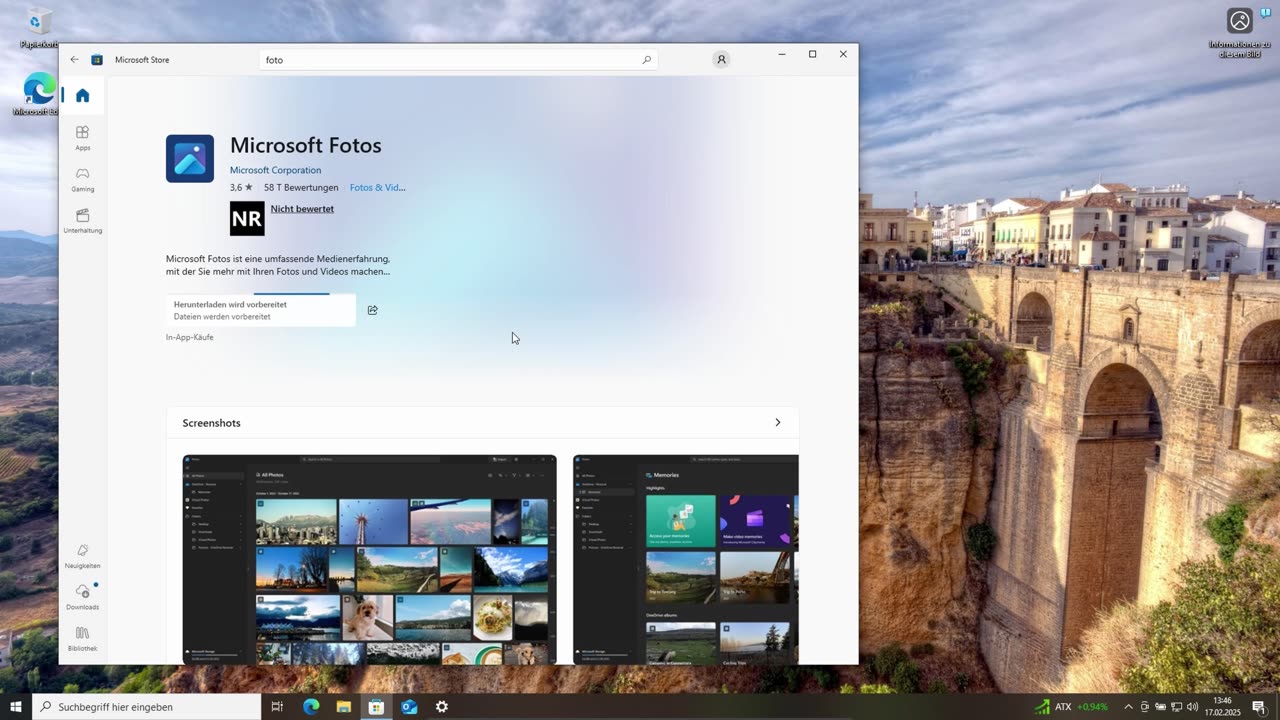The height and width of the screenshot is (720, 1280).
Task: Switch to Microsoft Store taskbar icon
Action: click(376, 707)
